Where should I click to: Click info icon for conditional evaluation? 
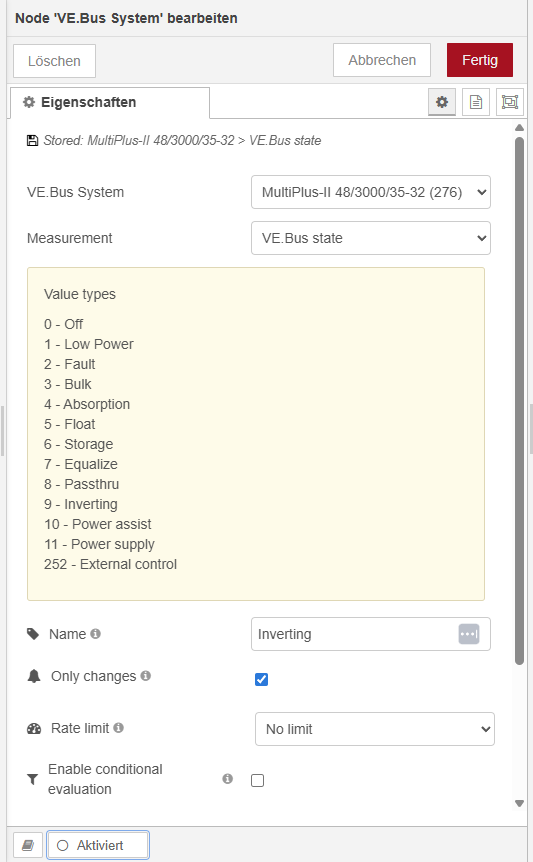[227, 778]
